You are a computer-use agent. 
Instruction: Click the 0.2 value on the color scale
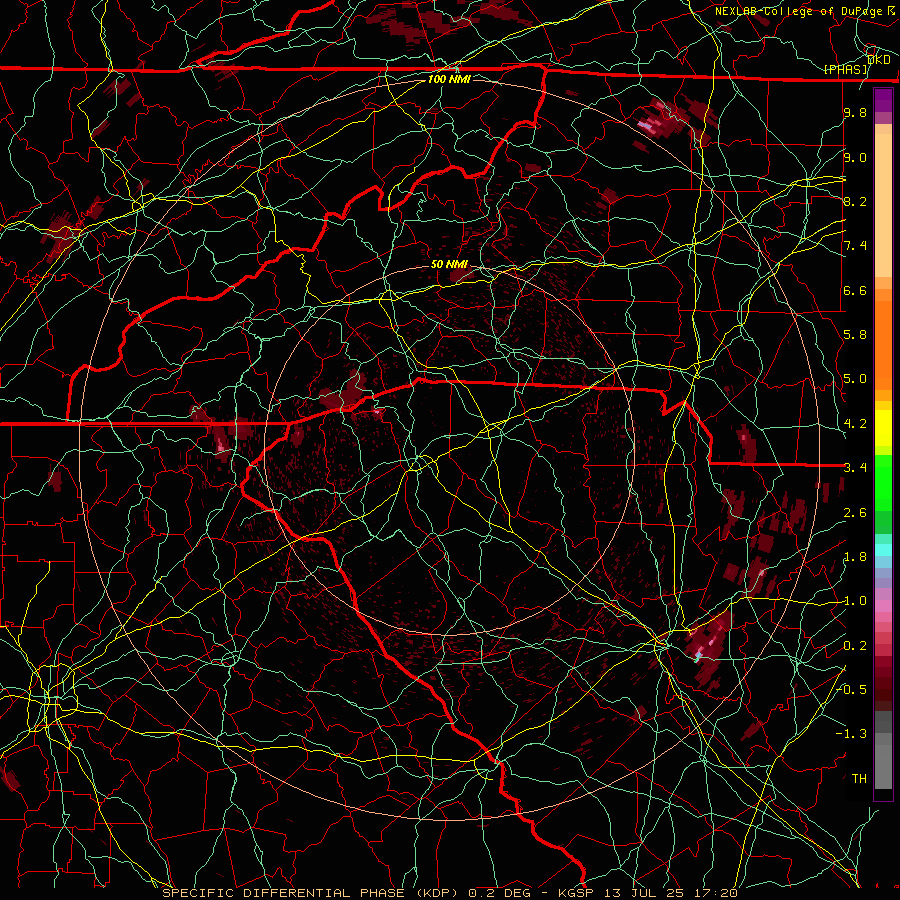click(855, 646)
